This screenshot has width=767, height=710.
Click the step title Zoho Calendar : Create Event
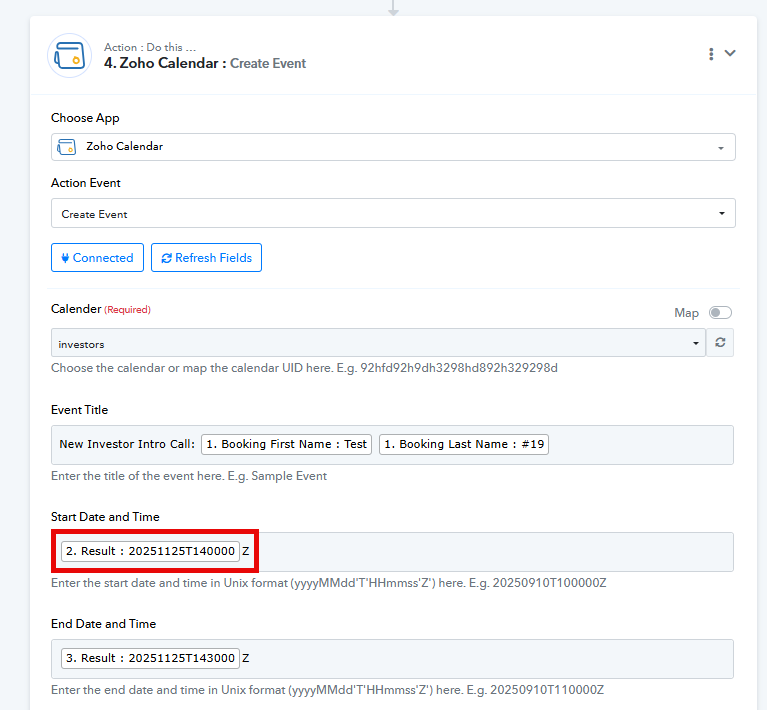pos(205,63)
